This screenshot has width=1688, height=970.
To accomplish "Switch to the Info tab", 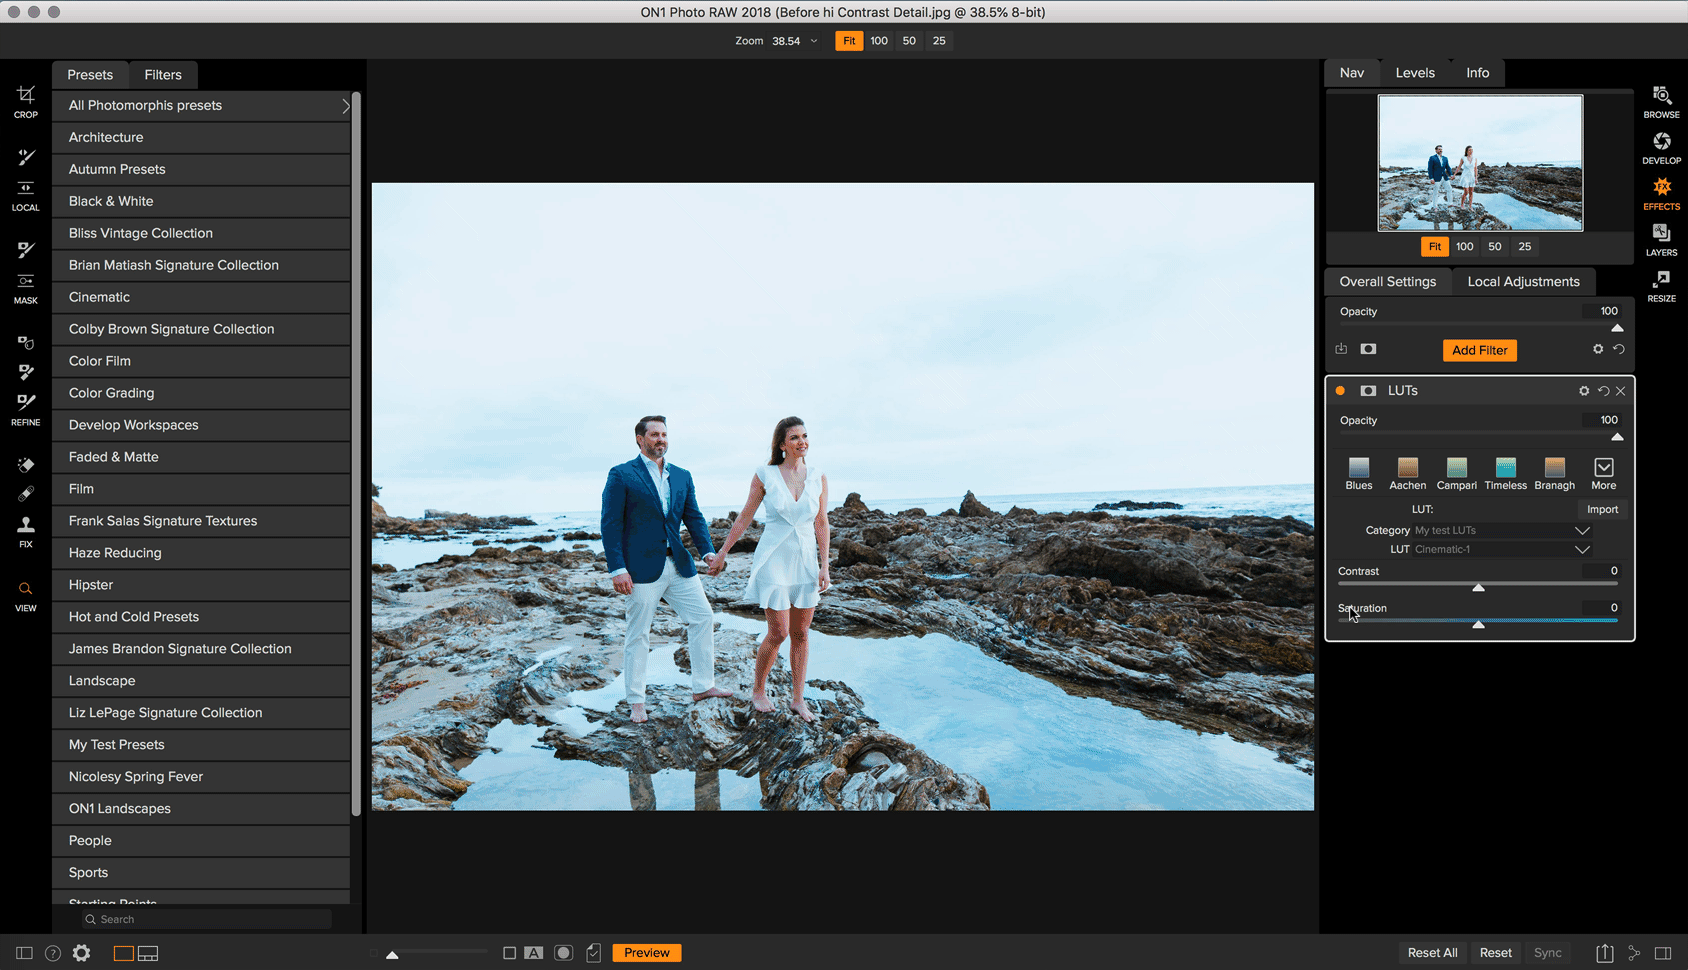I will pyautogui.click(x=1477, y=73).
